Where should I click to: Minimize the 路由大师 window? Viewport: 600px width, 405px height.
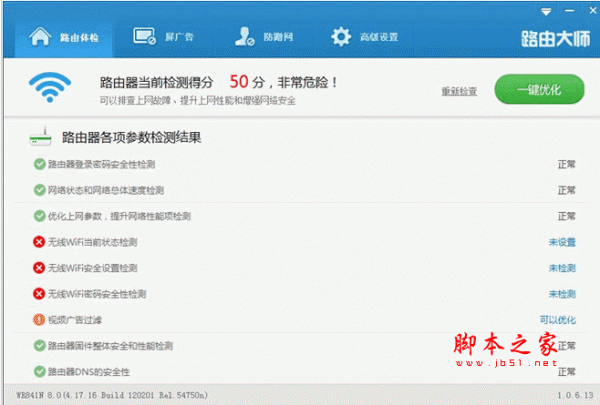click(569, 11)
